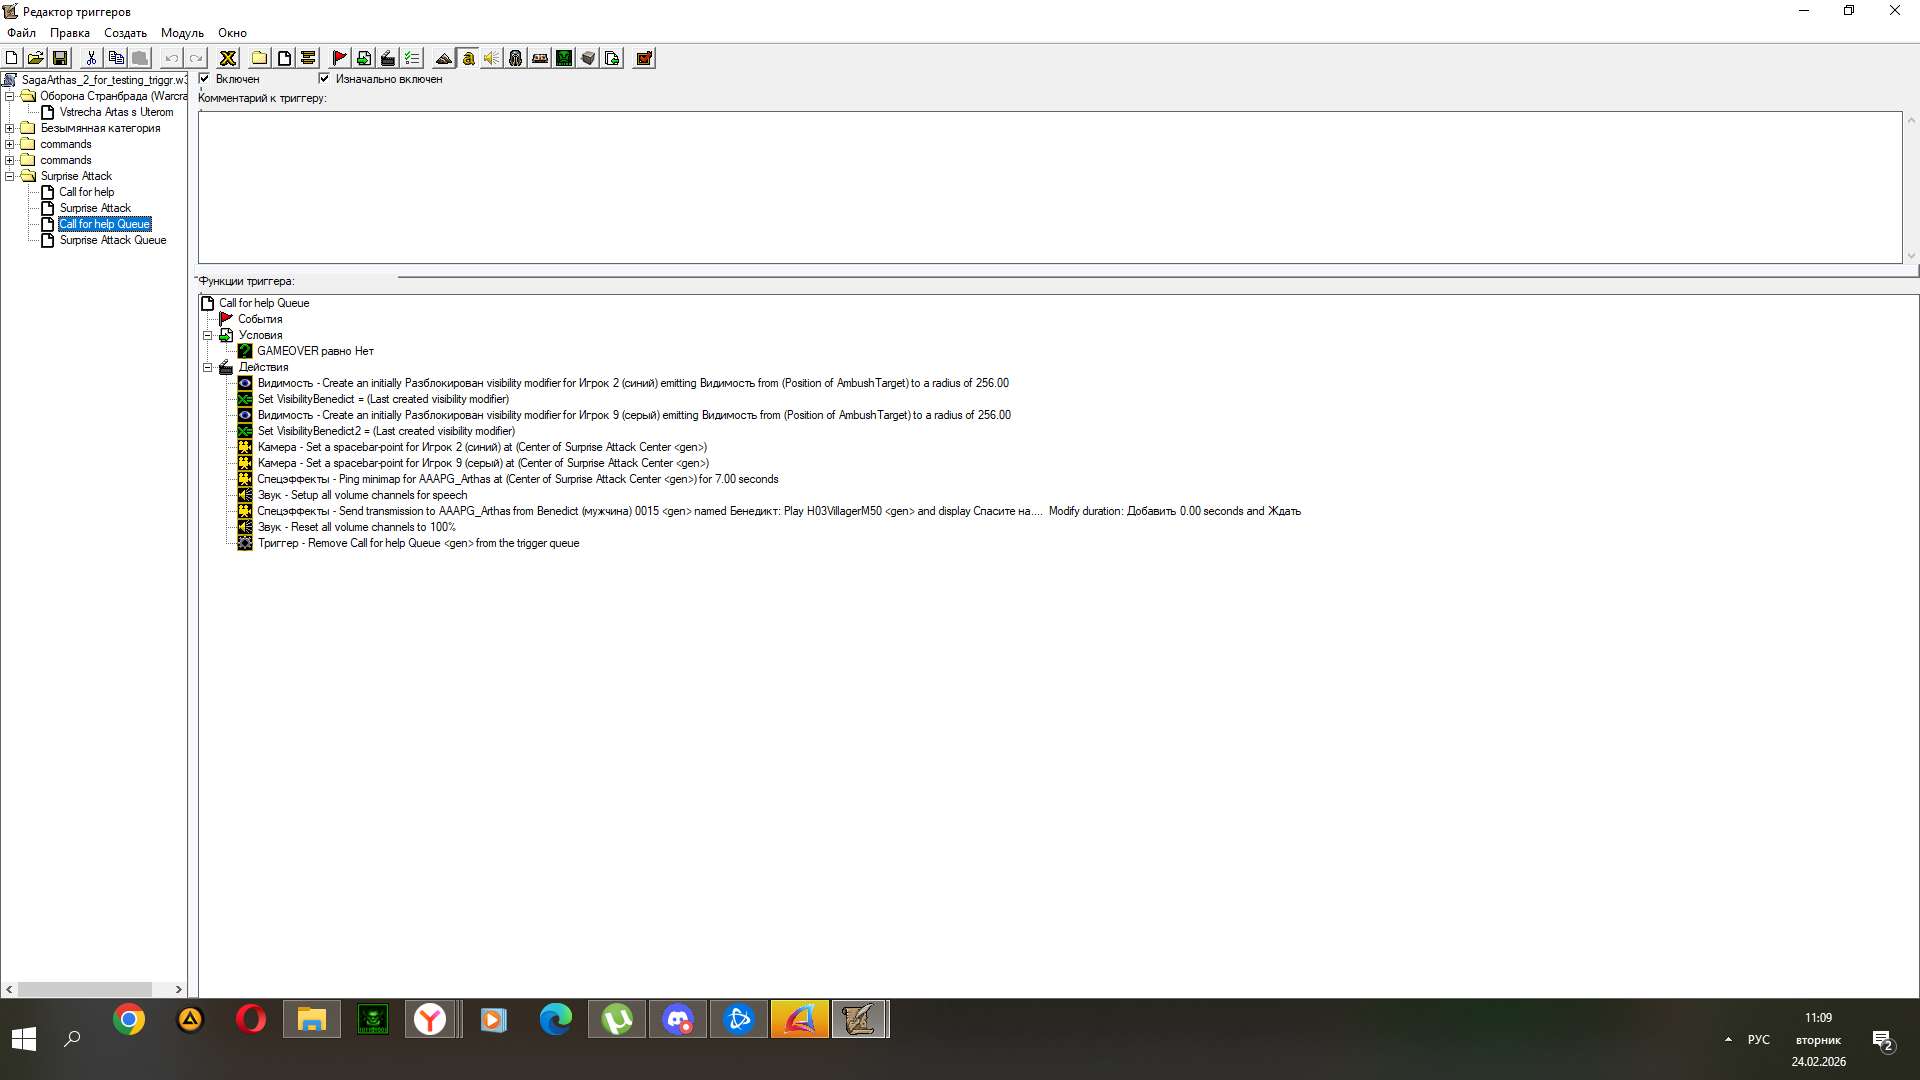Toggle Изначально включен checkbox
The width and height of the screenshot is (1920, 1080).
(x=324, y=78)
